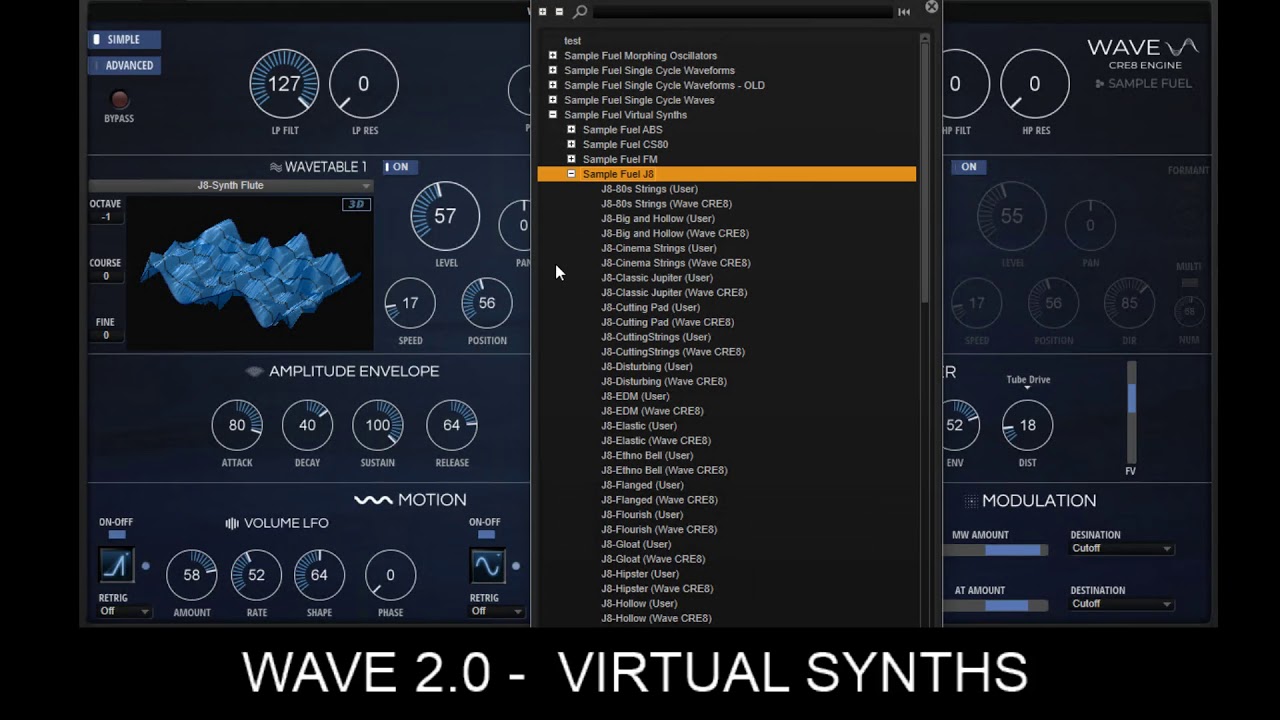Toggle the second LFO ON-OFF switch
Viewport: 1280px width, 720px height.
point(486,535)
